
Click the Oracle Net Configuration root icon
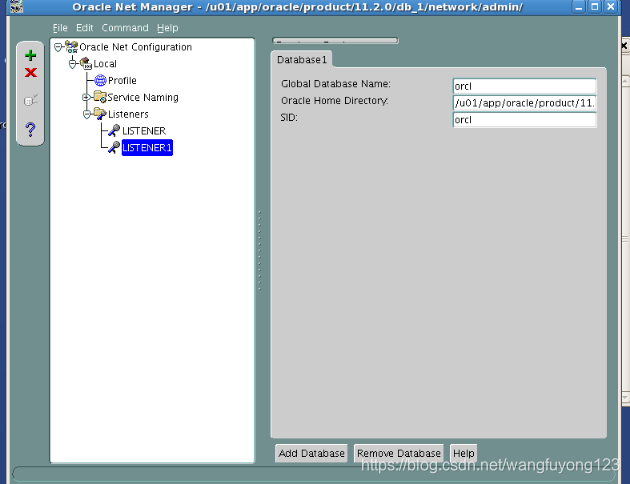(72, 47)
